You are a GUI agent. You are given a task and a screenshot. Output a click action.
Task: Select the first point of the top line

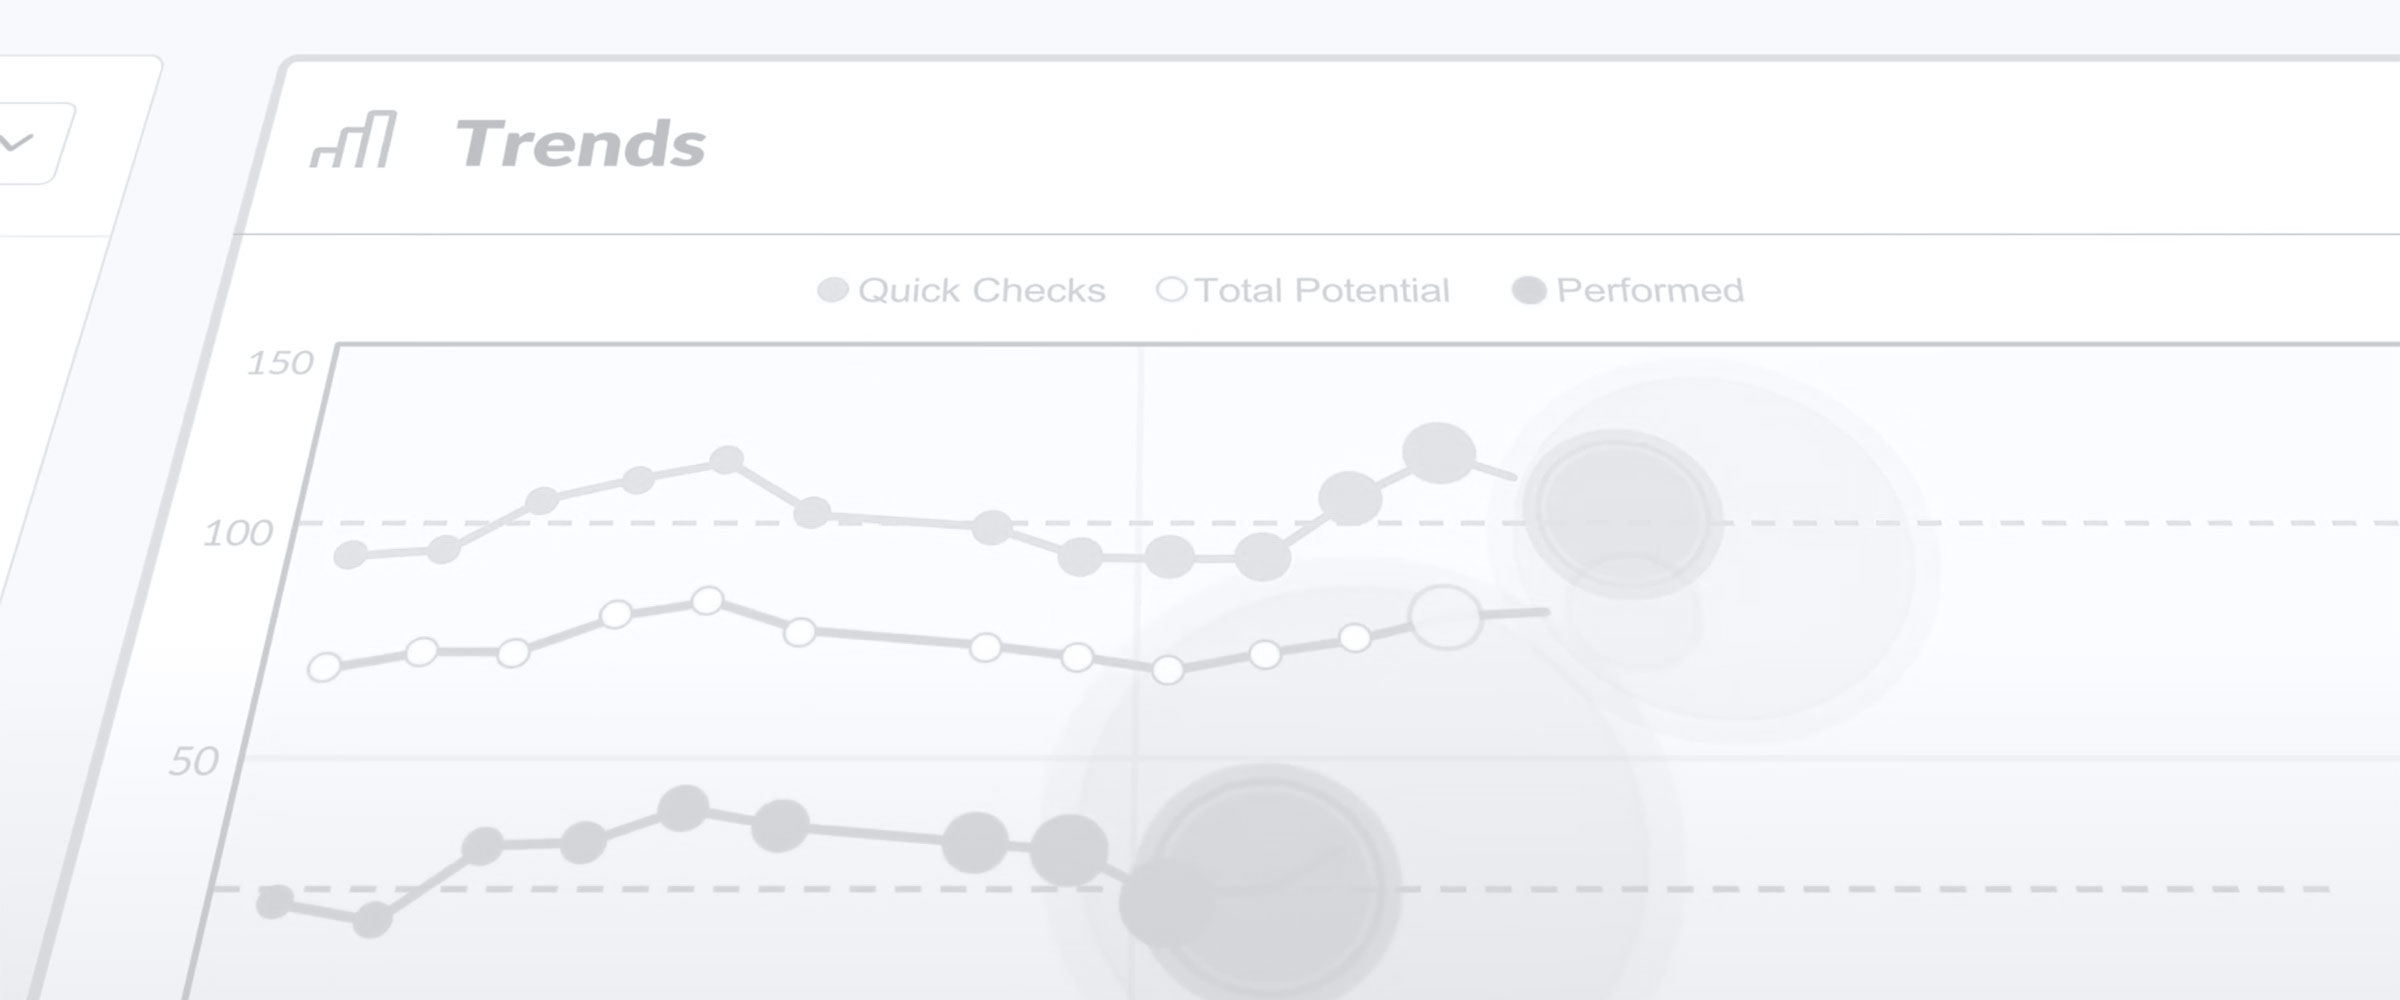[350, 555]
